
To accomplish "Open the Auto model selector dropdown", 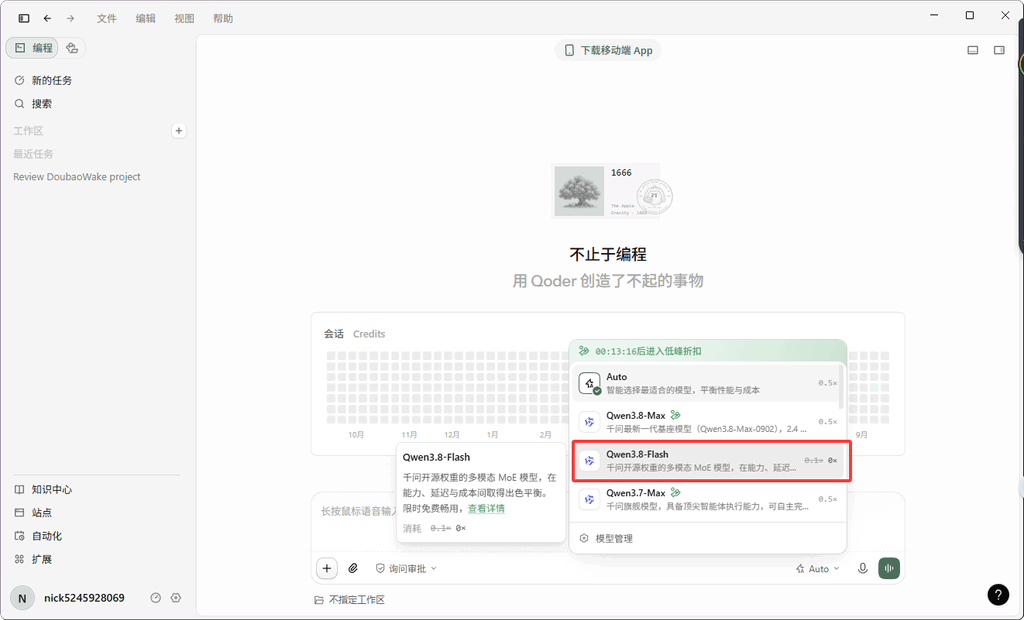I will pyautogui.click(x=818, y=568).
